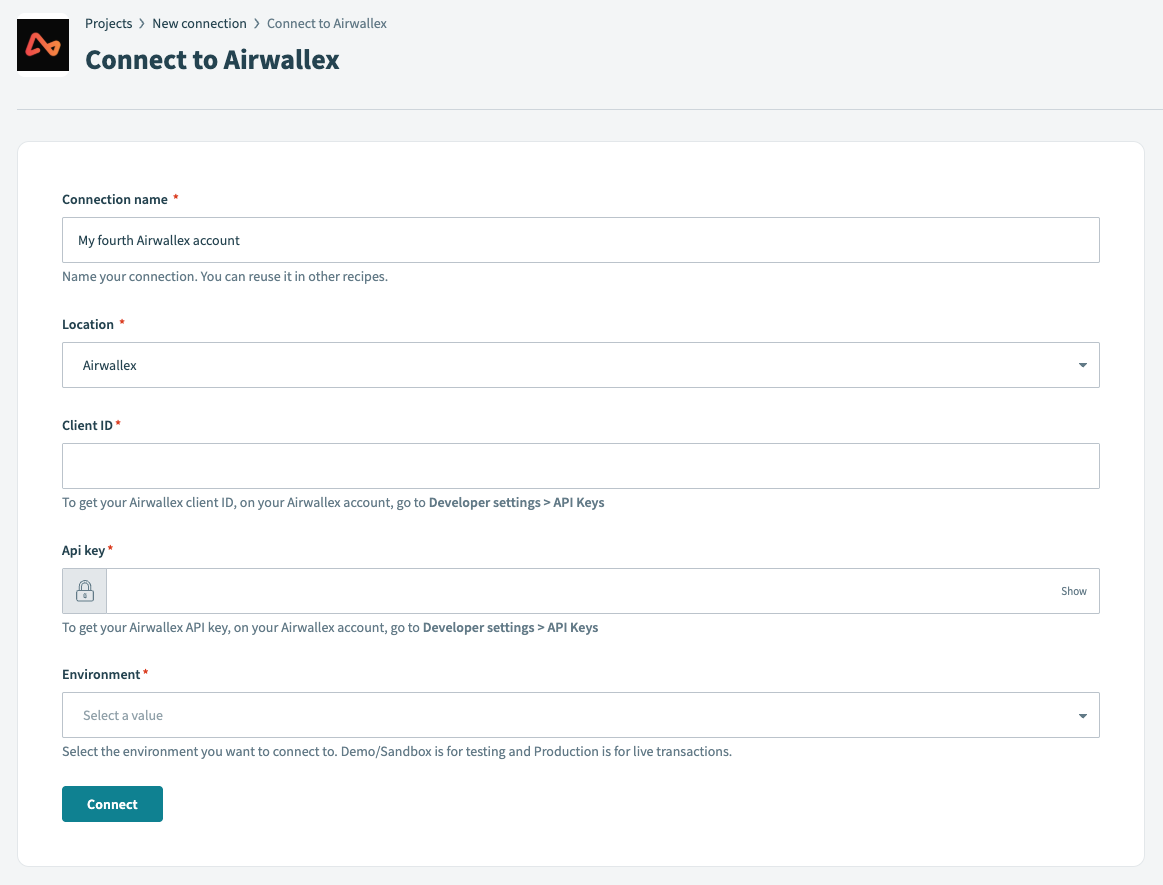
Task: Open the Location dropdown chevron
Action: tap(1081, 365)
